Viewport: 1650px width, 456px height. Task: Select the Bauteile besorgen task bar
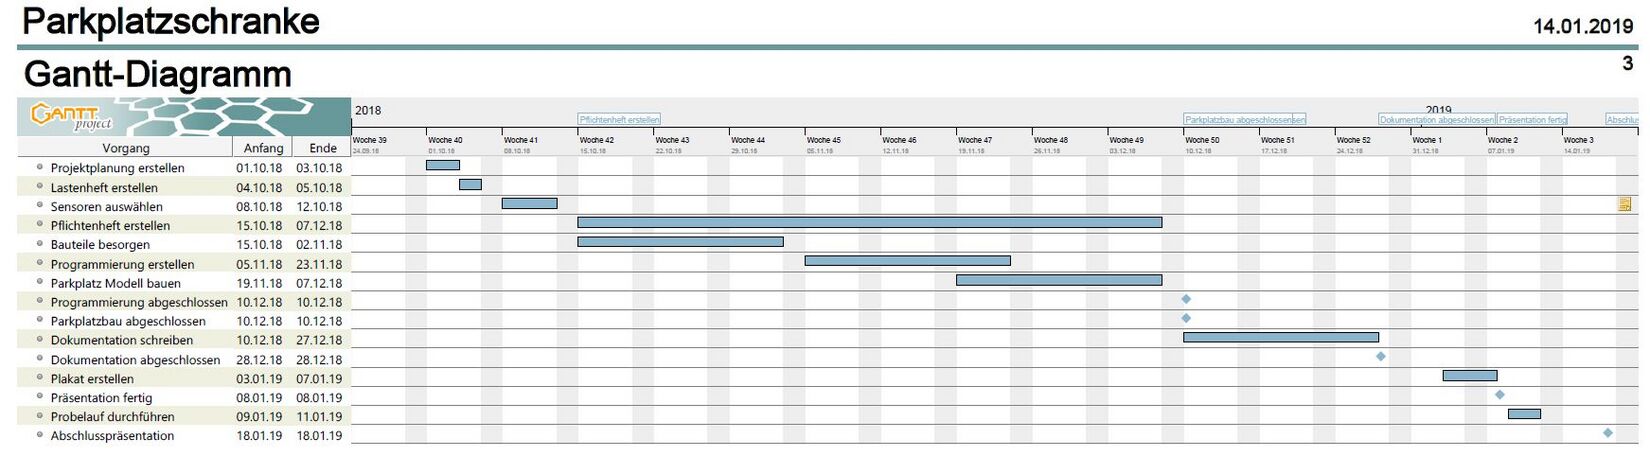tap(680, 241)
